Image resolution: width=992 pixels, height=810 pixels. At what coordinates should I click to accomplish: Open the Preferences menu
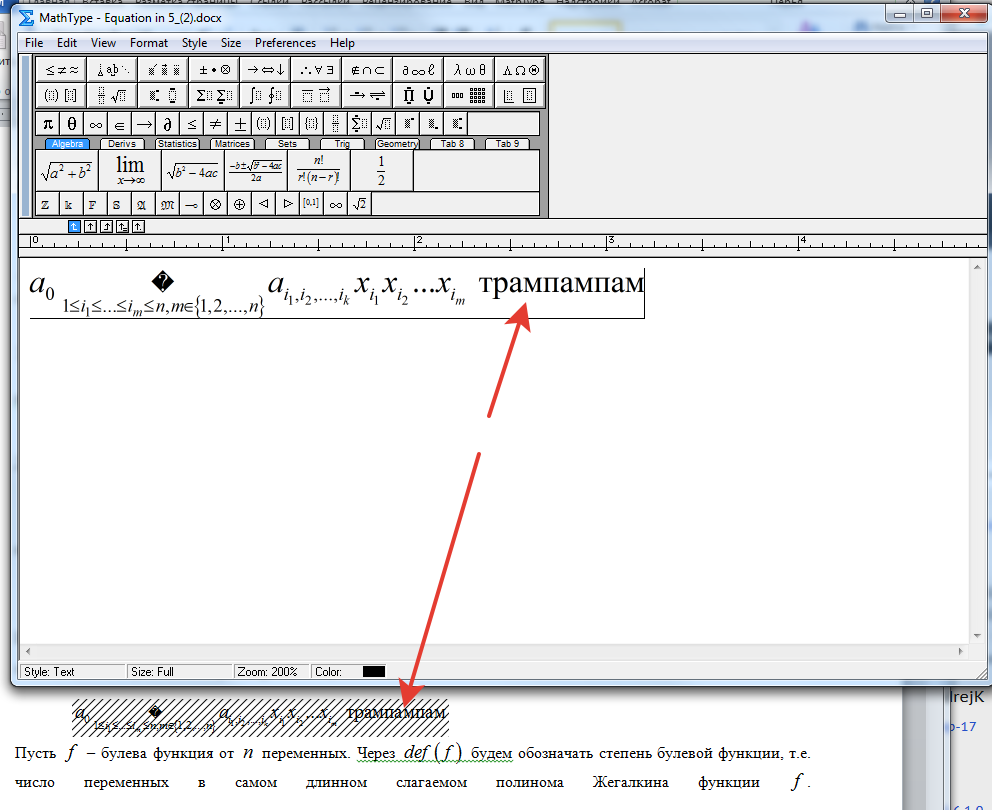[285, 43]
